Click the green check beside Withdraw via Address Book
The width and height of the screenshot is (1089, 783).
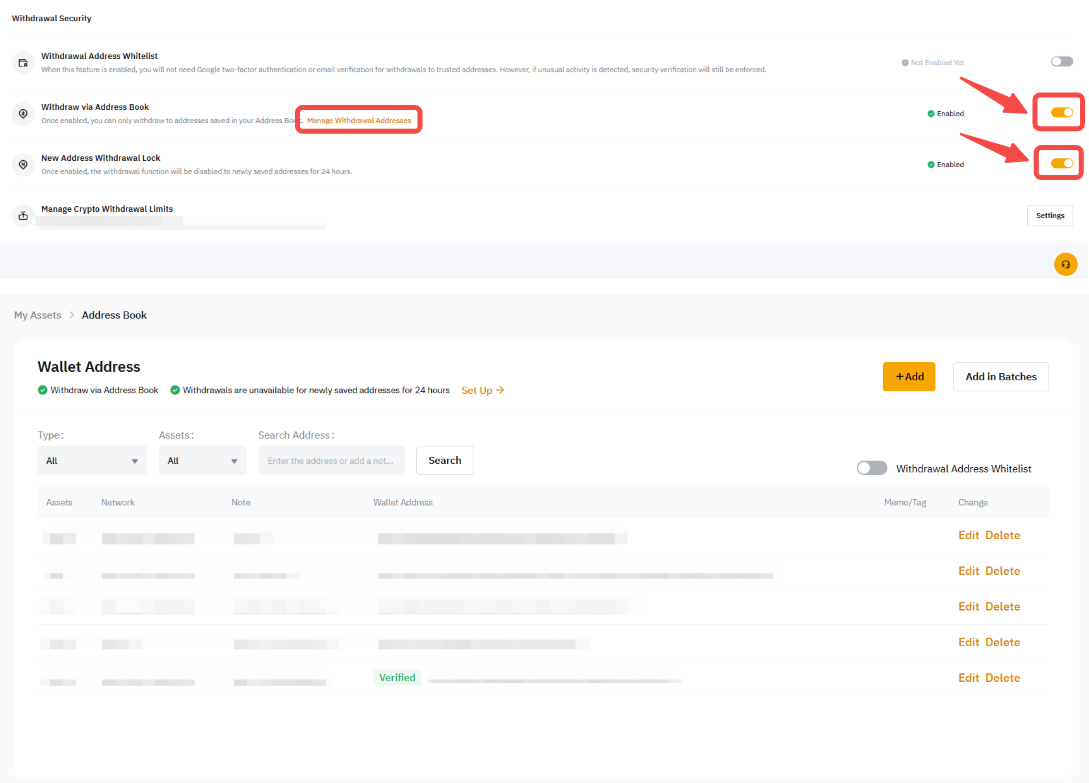42,390
